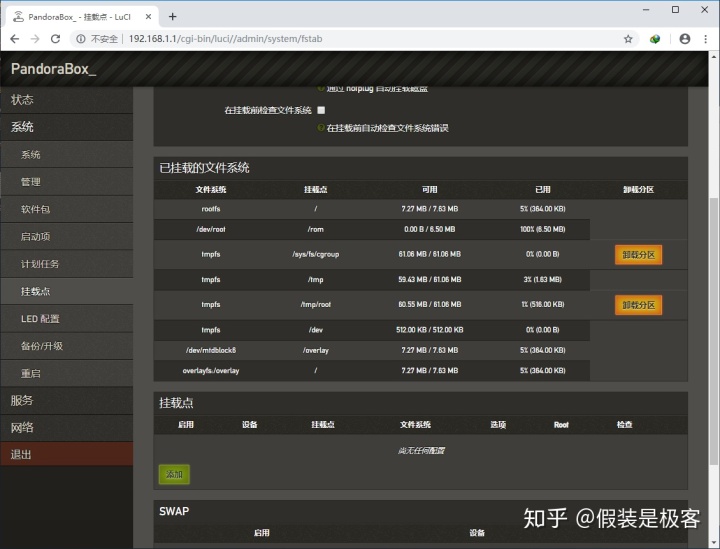Expand the 网络 sidebar menu

pos(67,428)
